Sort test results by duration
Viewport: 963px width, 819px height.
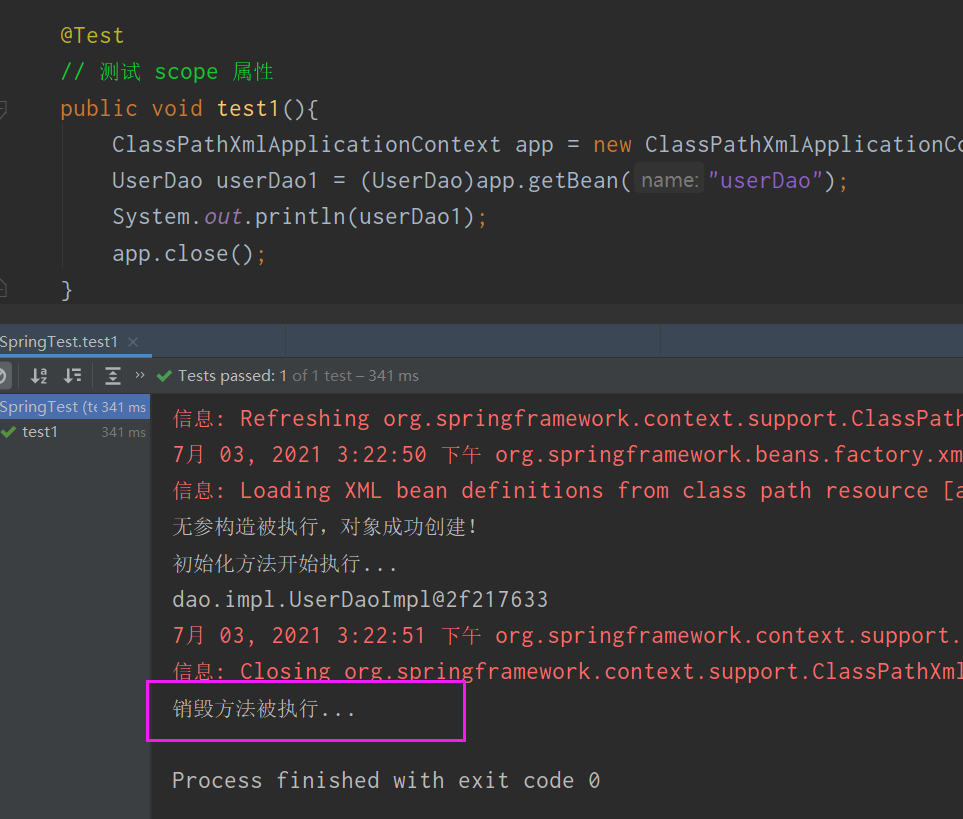(72, 376)
